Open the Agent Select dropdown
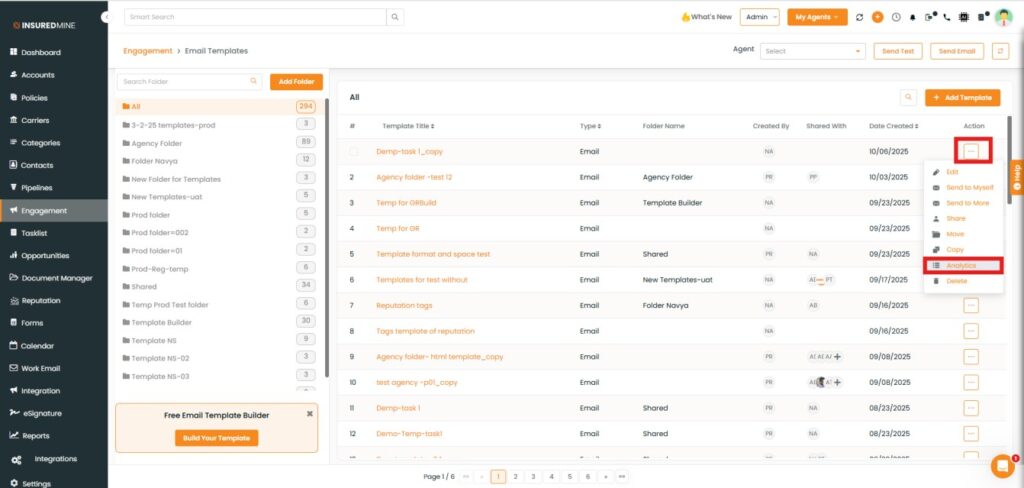The image size is (1024, 488). click(x=812, y=51)
